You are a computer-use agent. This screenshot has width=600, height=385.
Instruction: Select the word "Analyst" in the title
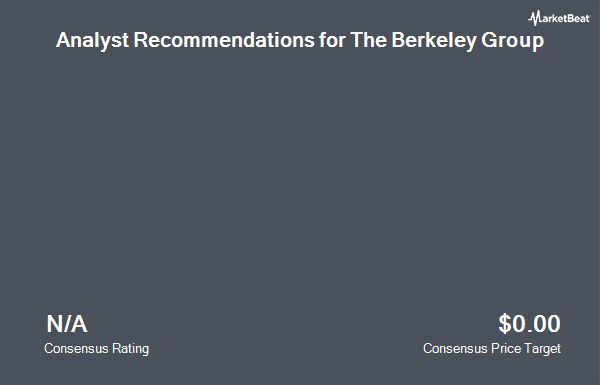tap(92, 41)
